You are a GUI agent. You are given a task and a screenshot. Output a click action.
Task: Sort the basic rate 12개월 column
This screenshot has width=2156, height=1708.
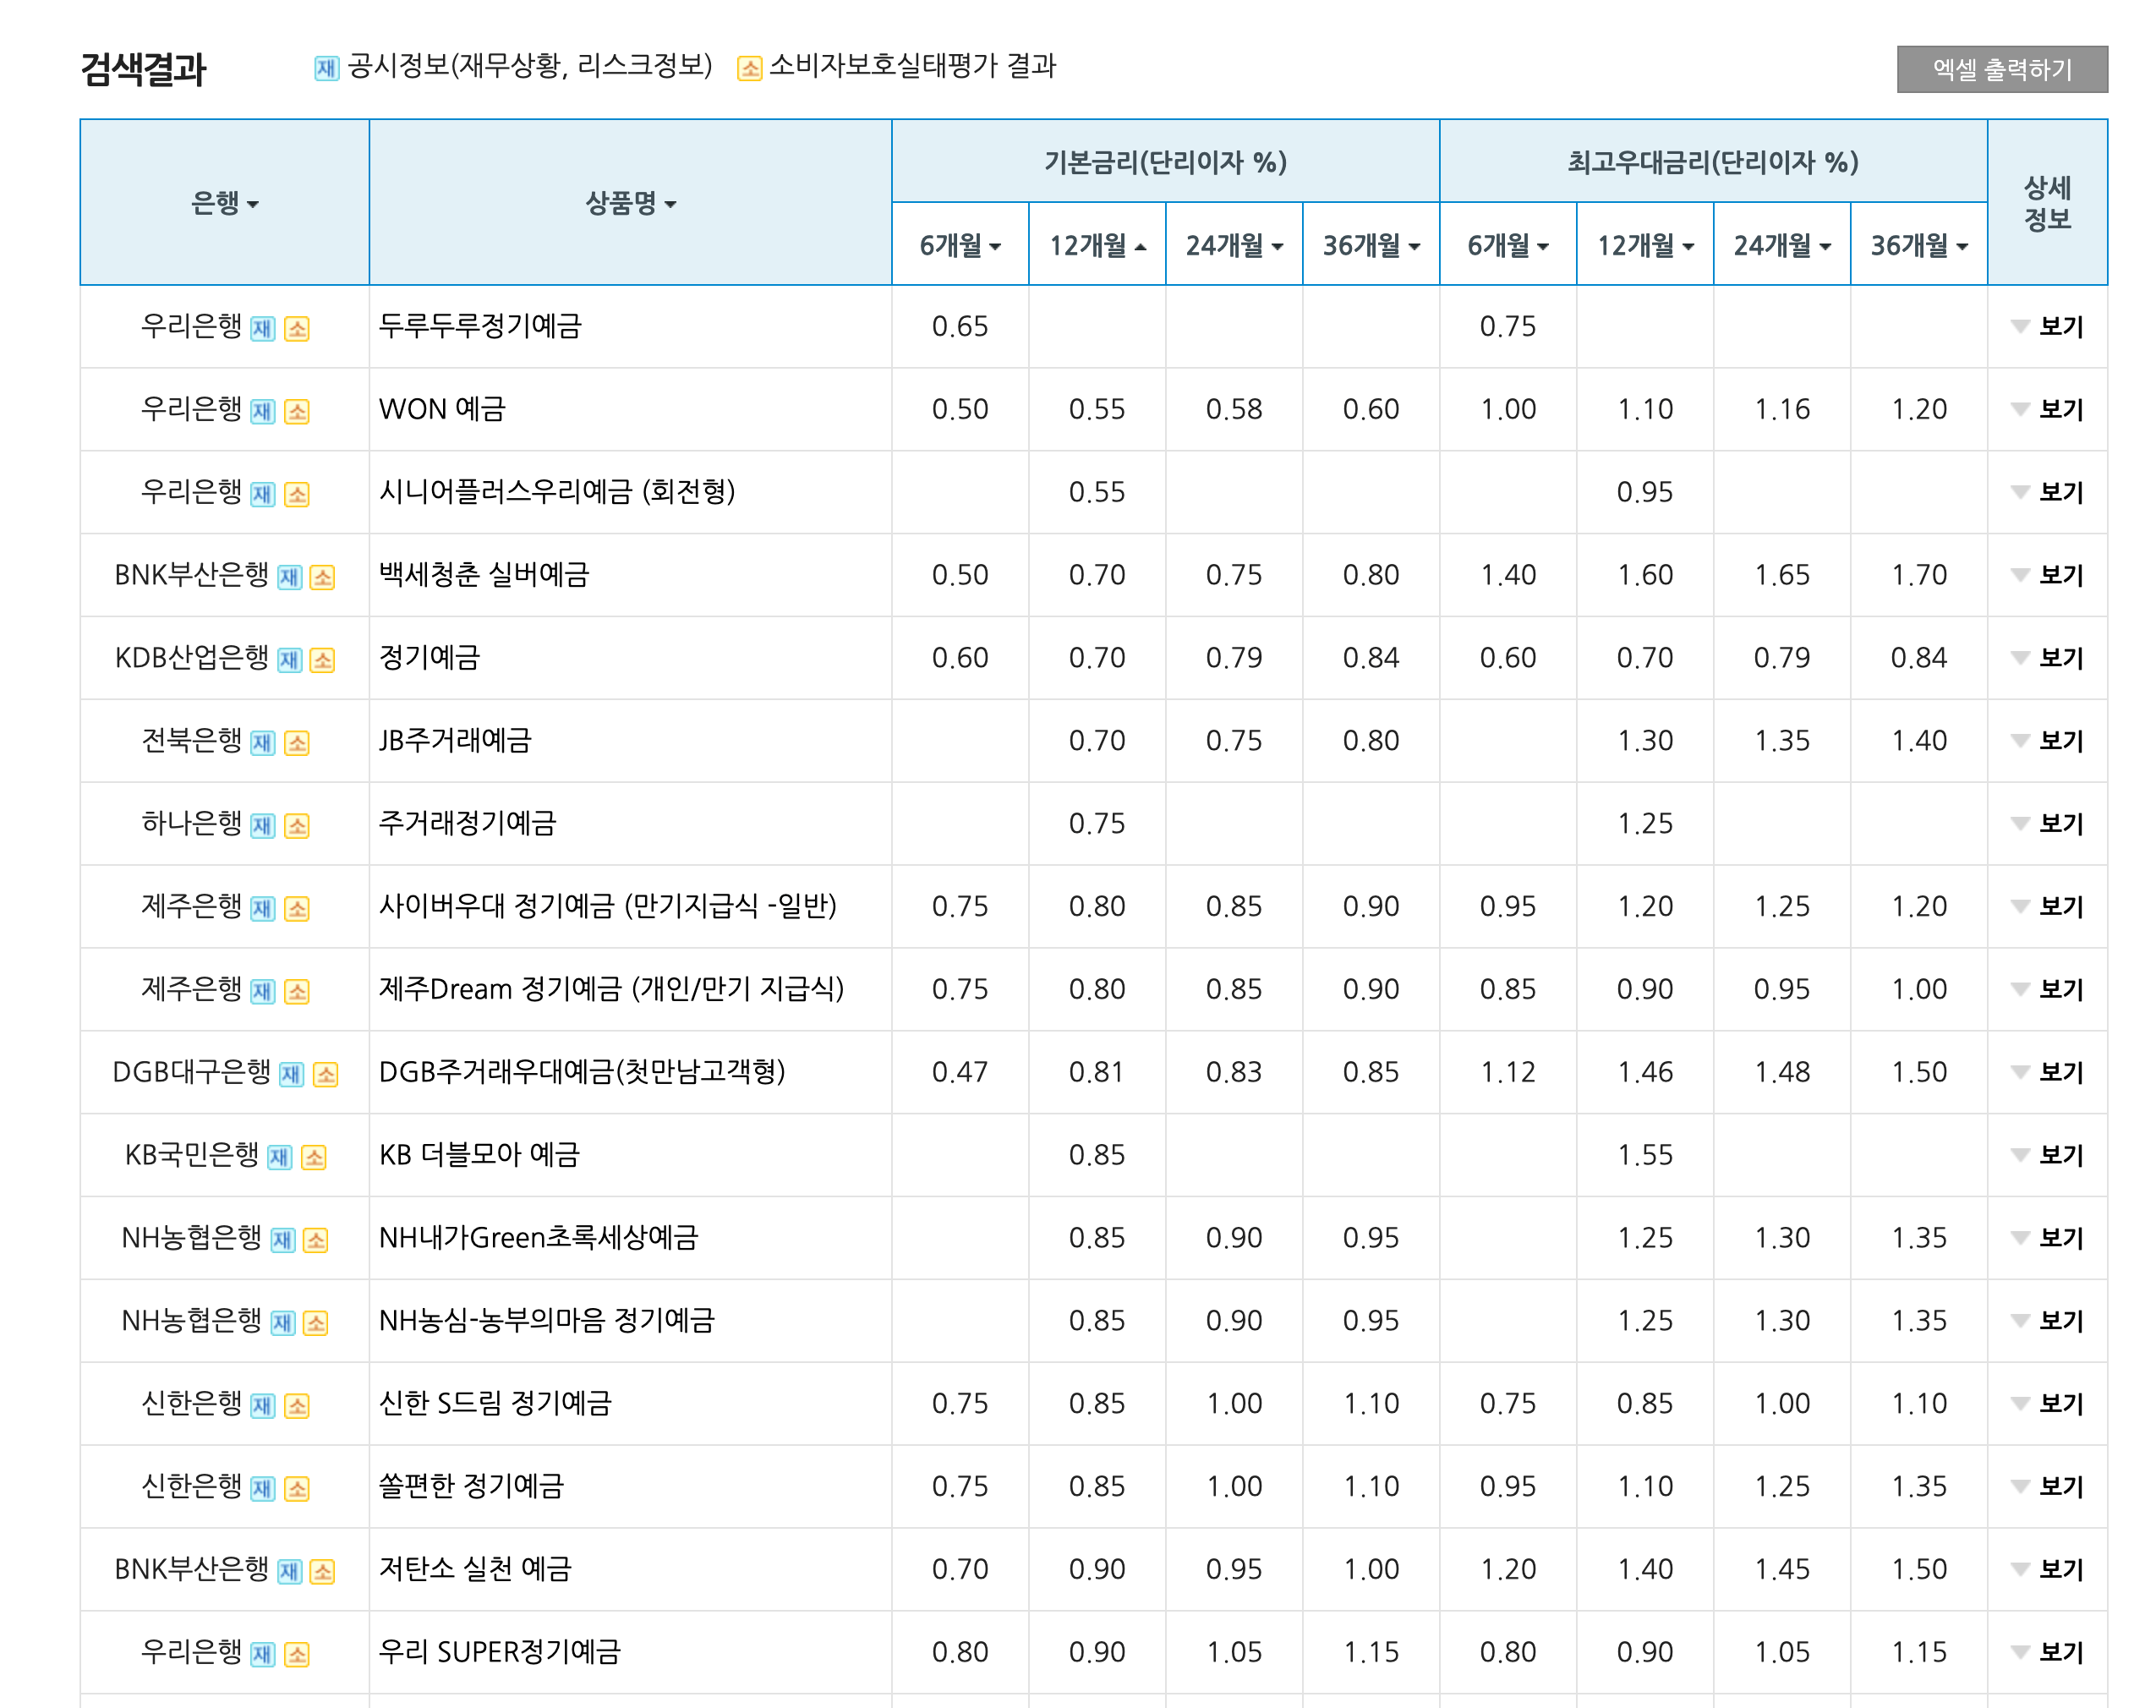[x=1097, y=246]
